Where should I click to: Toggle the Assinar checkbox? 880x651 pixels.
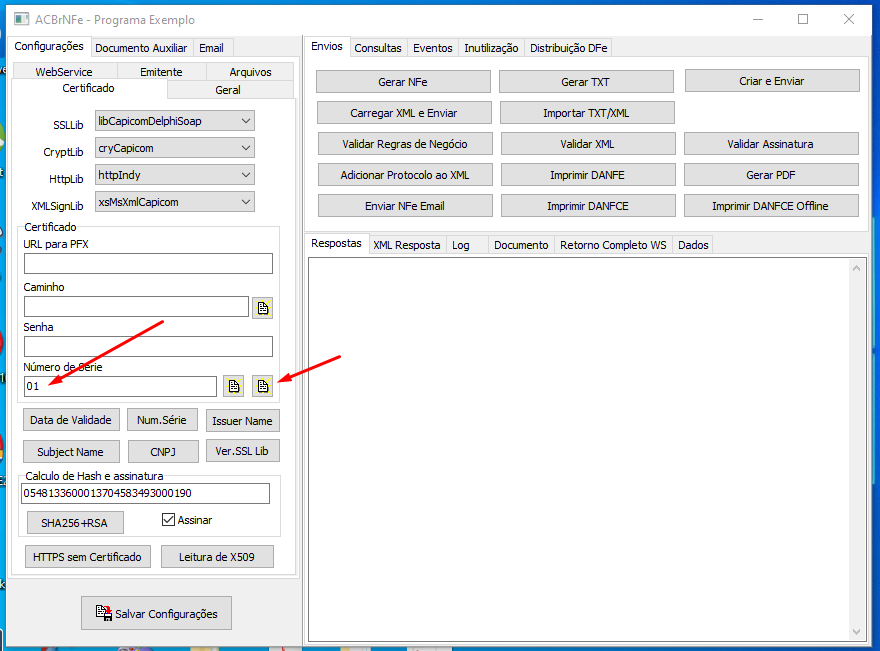168,520
